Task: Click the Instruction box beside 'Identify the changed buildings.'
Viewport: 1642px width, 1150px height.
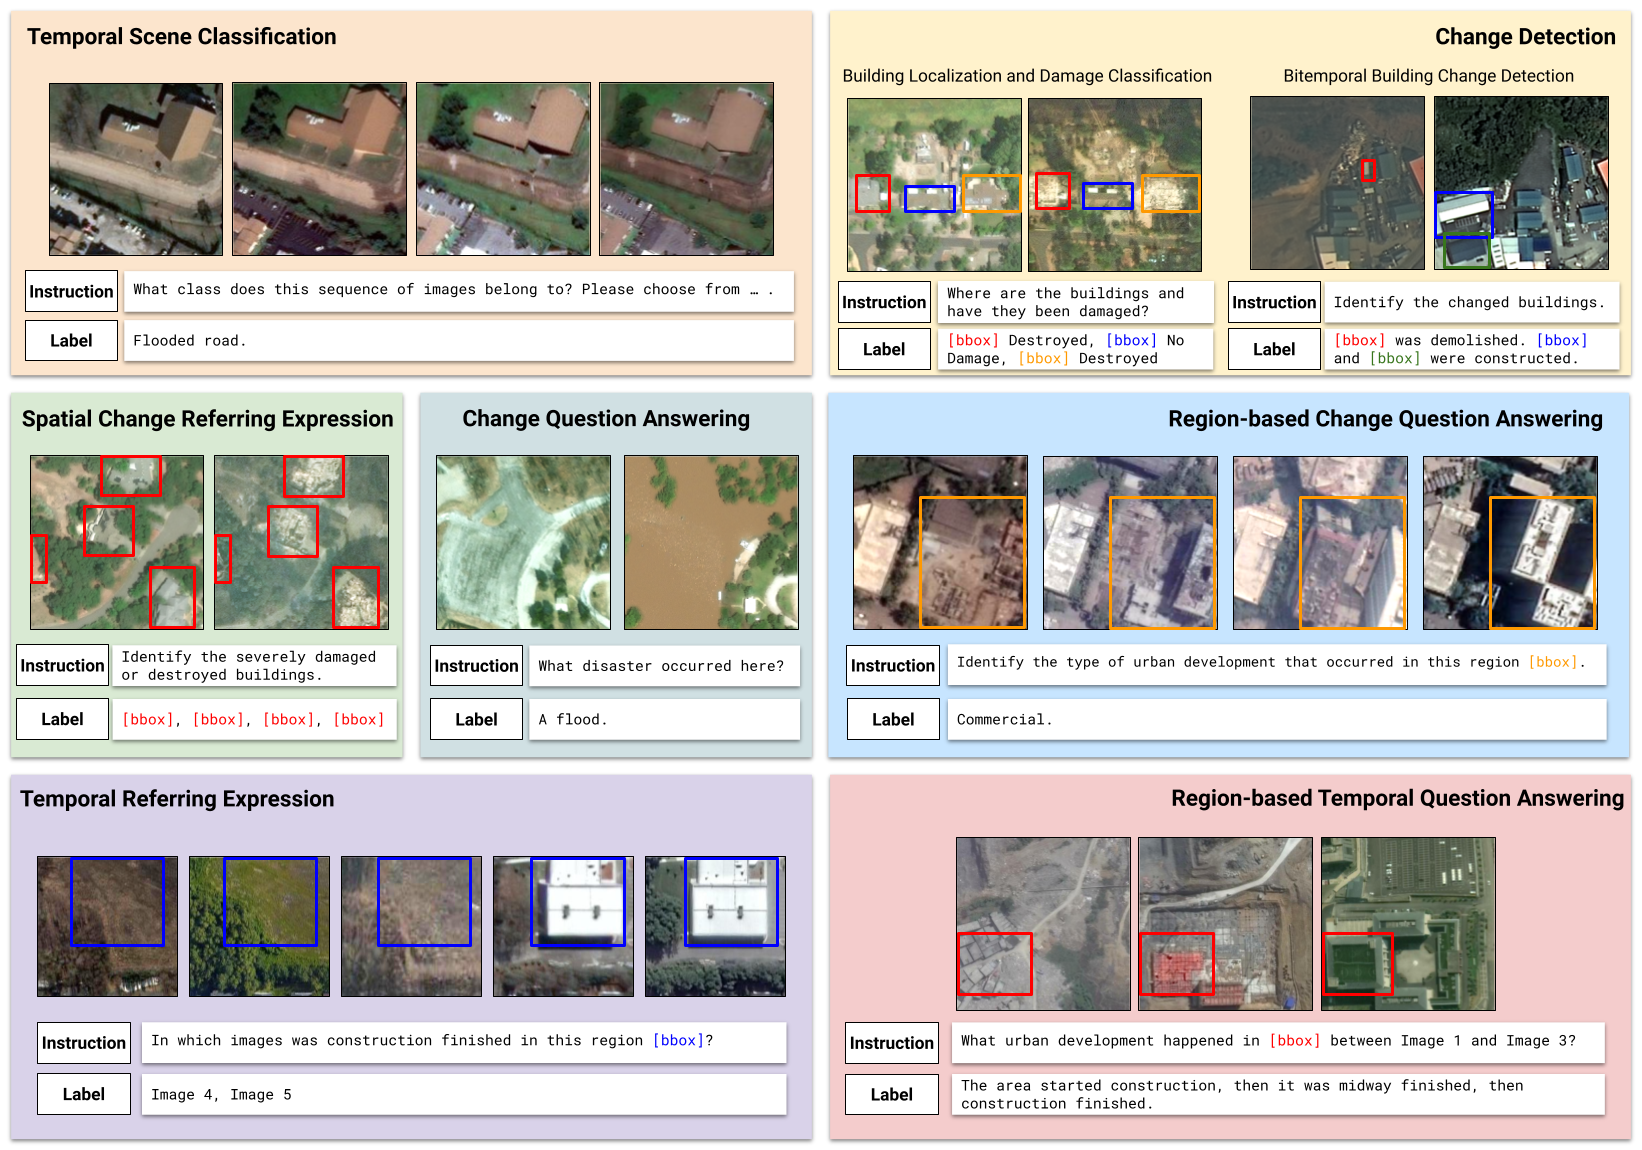Action: (1274, 302)
